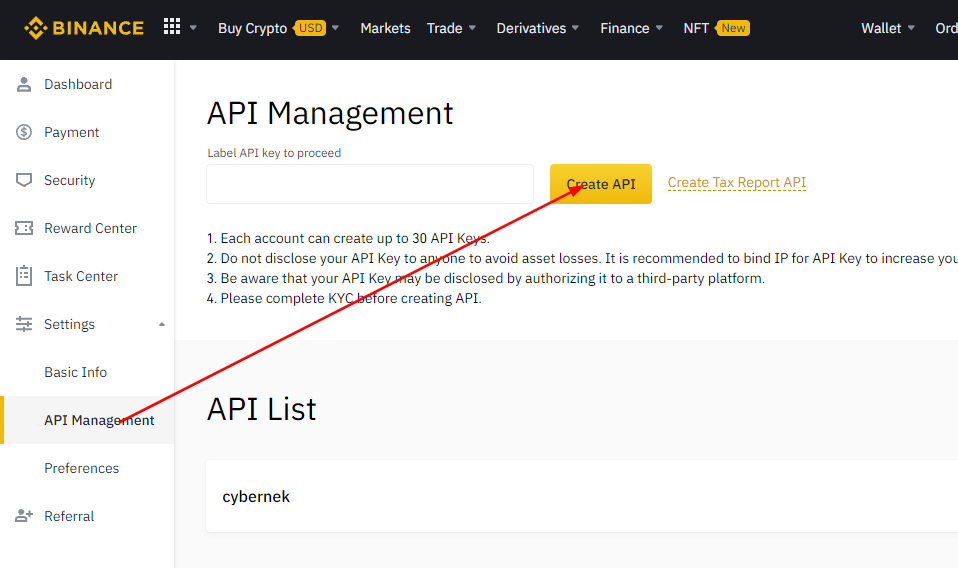
Task: Click the Security shield icon
Action: pyautogui.click(x=24, y=180)
